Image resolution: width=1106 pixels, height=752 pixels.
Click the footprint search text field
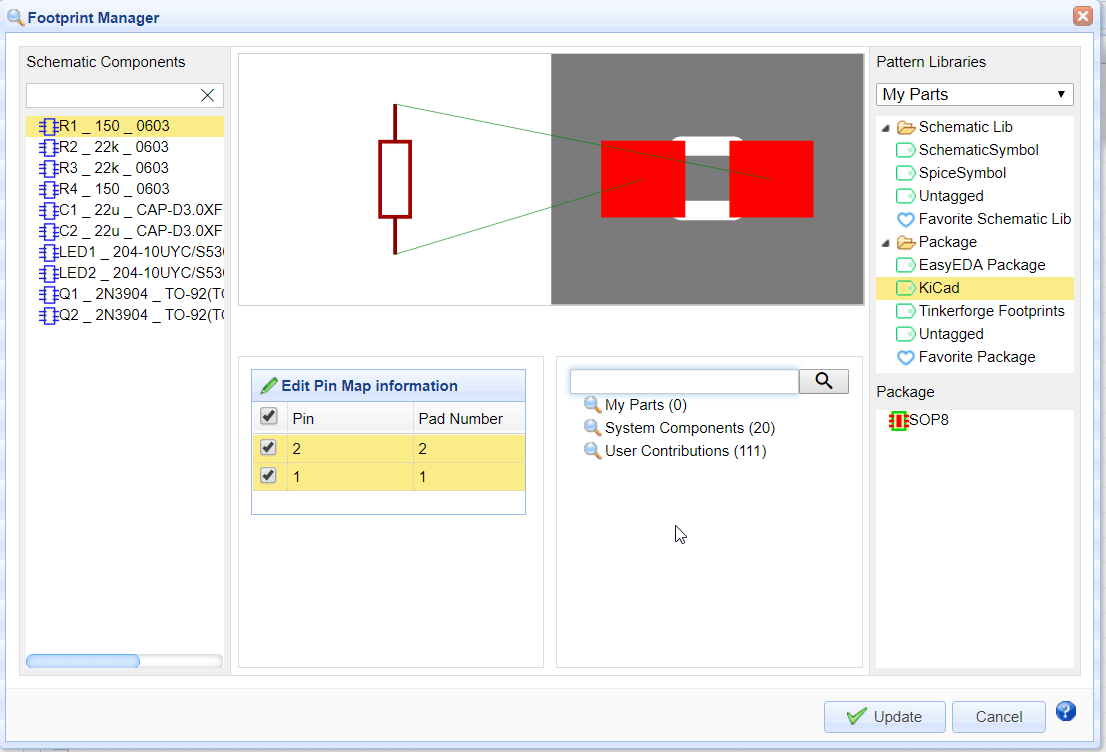684,381
